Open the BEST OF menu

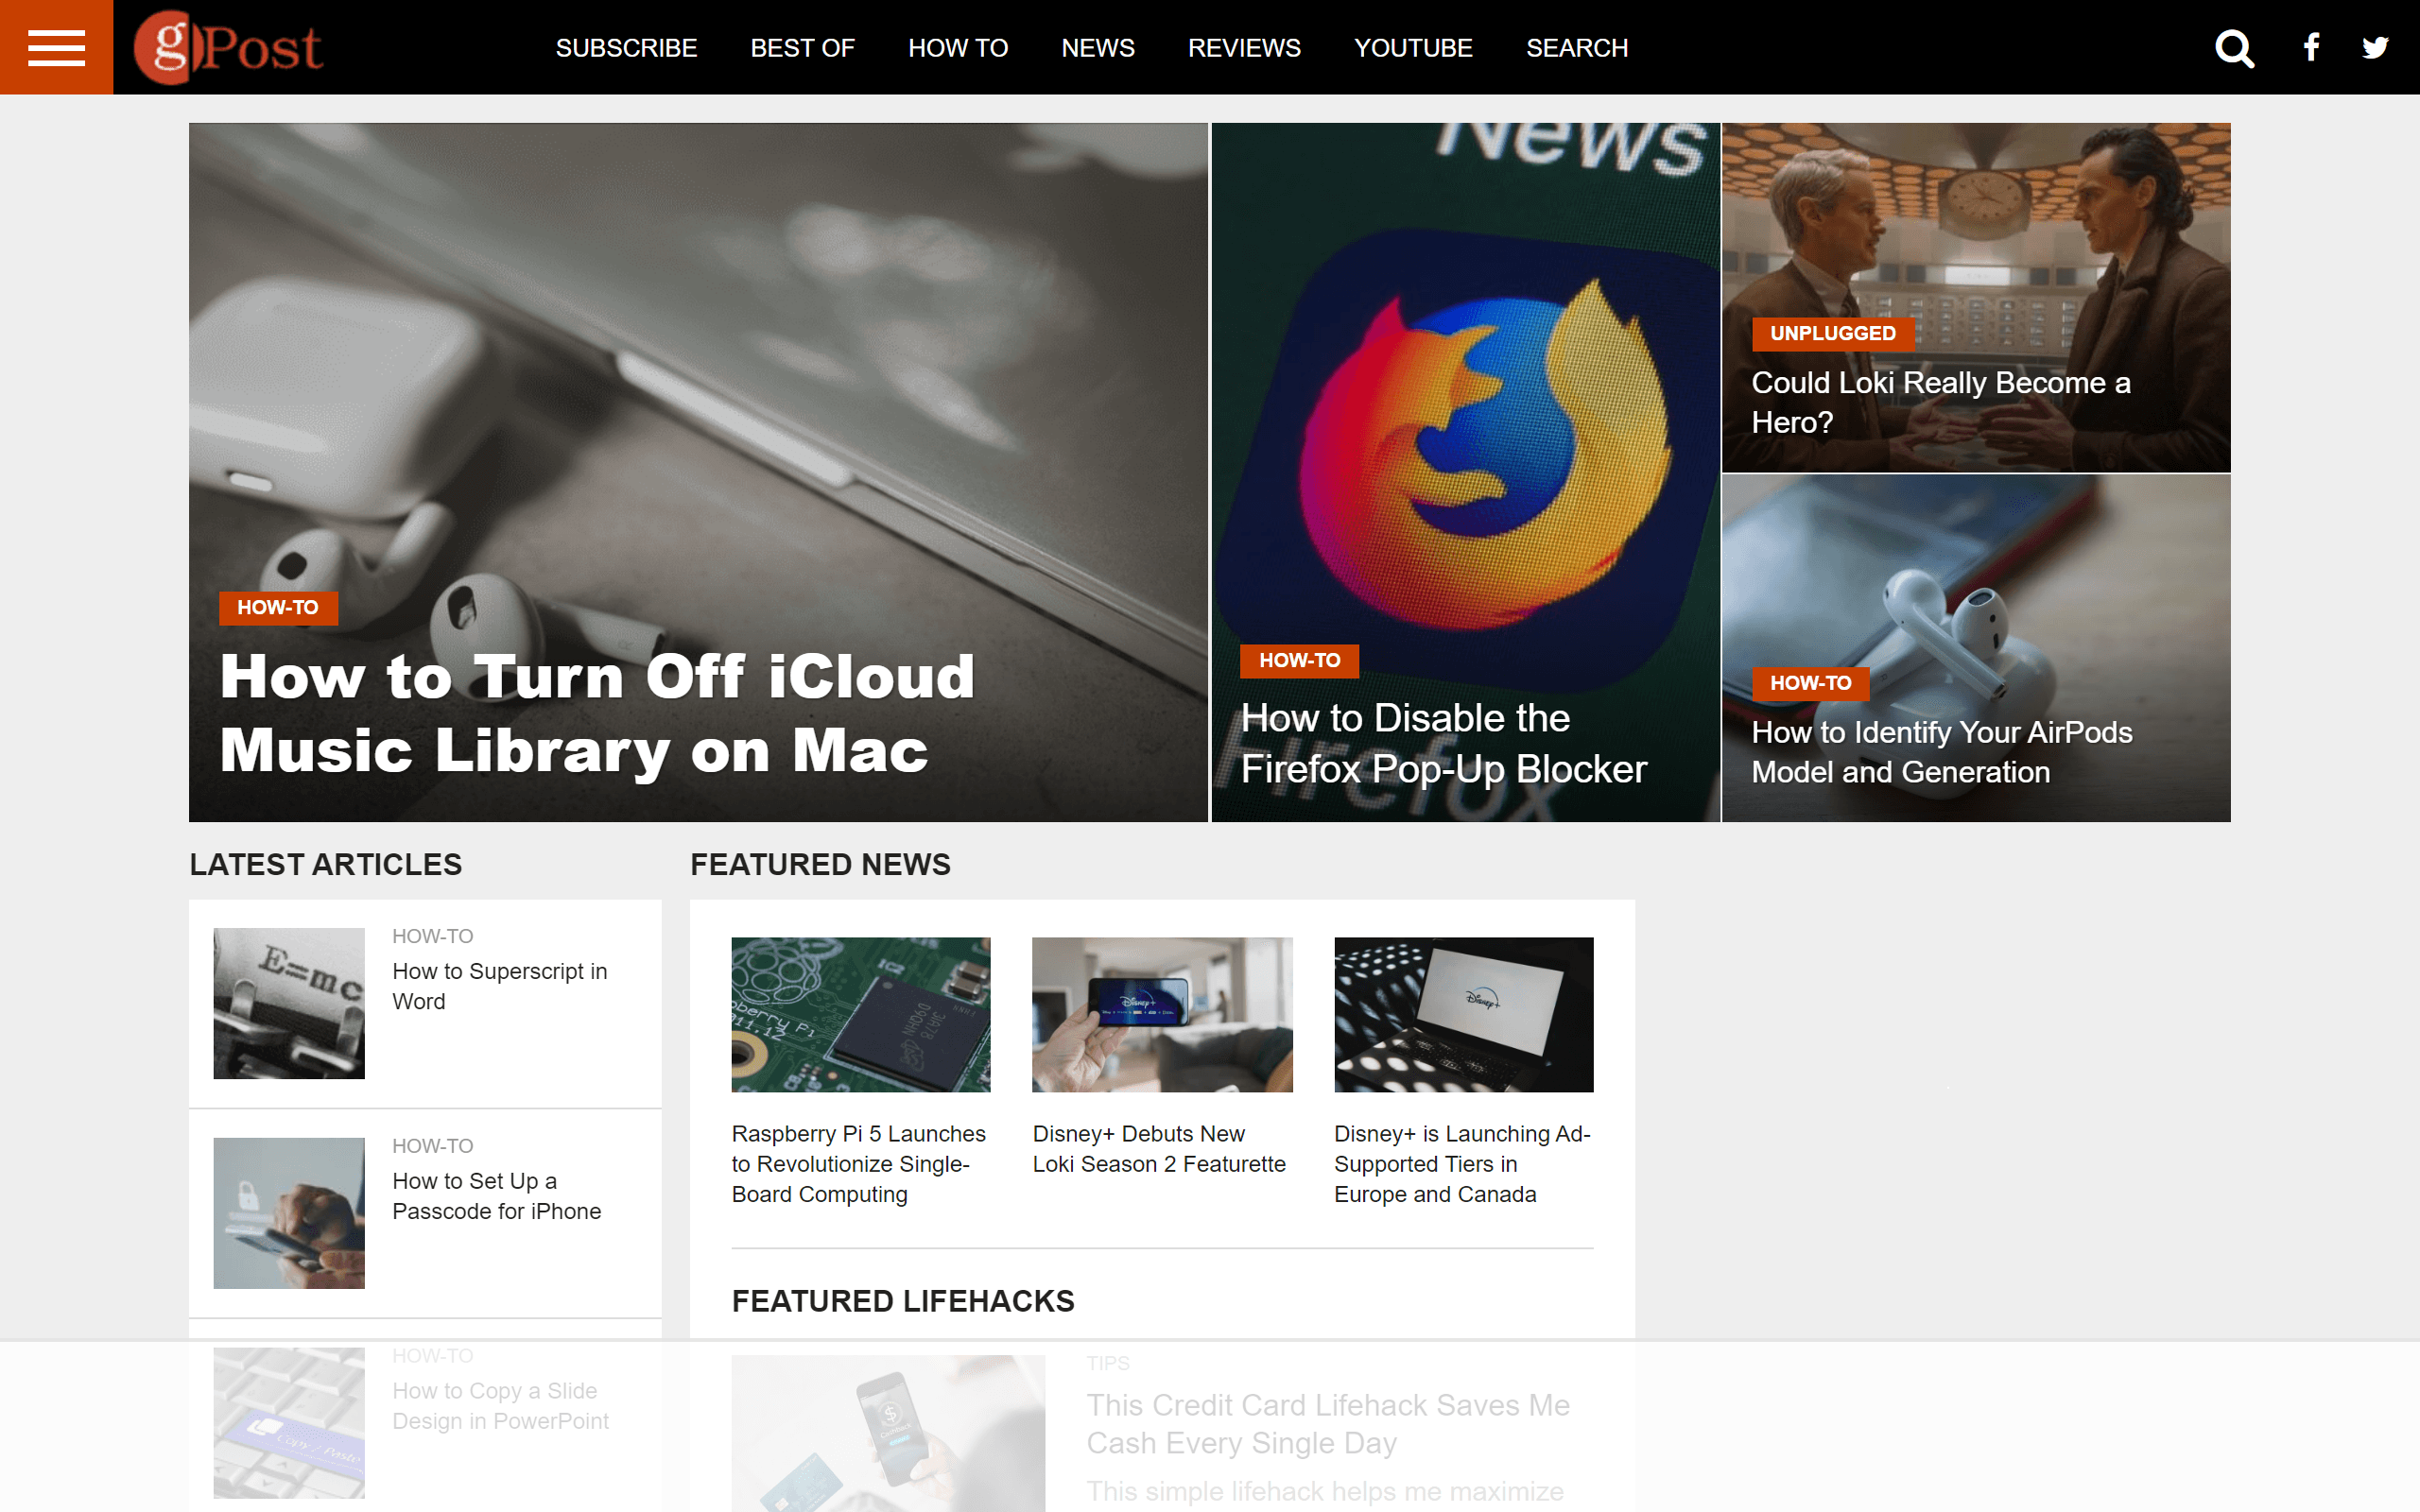click(802, 48)
